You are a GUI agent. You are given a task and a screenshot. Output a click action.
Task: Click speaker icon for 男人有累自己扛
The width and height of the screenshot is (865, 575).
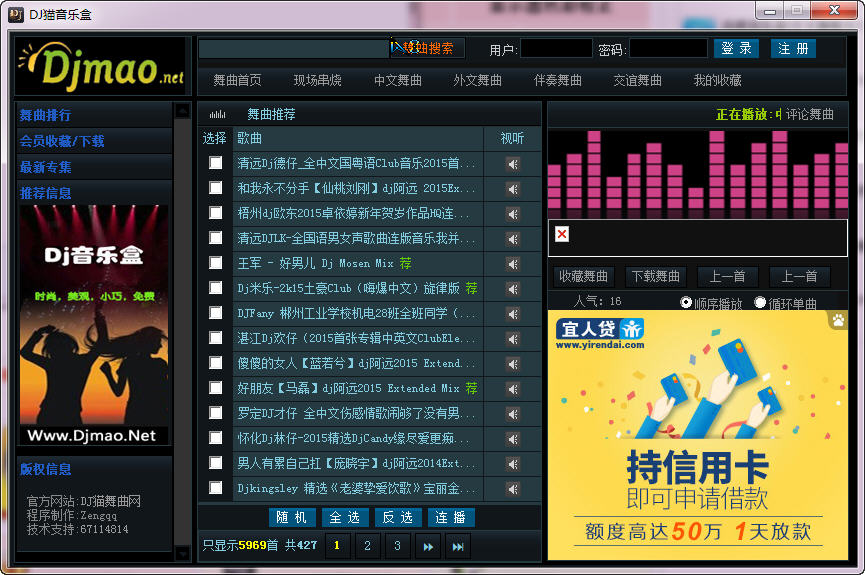(513, 464)
